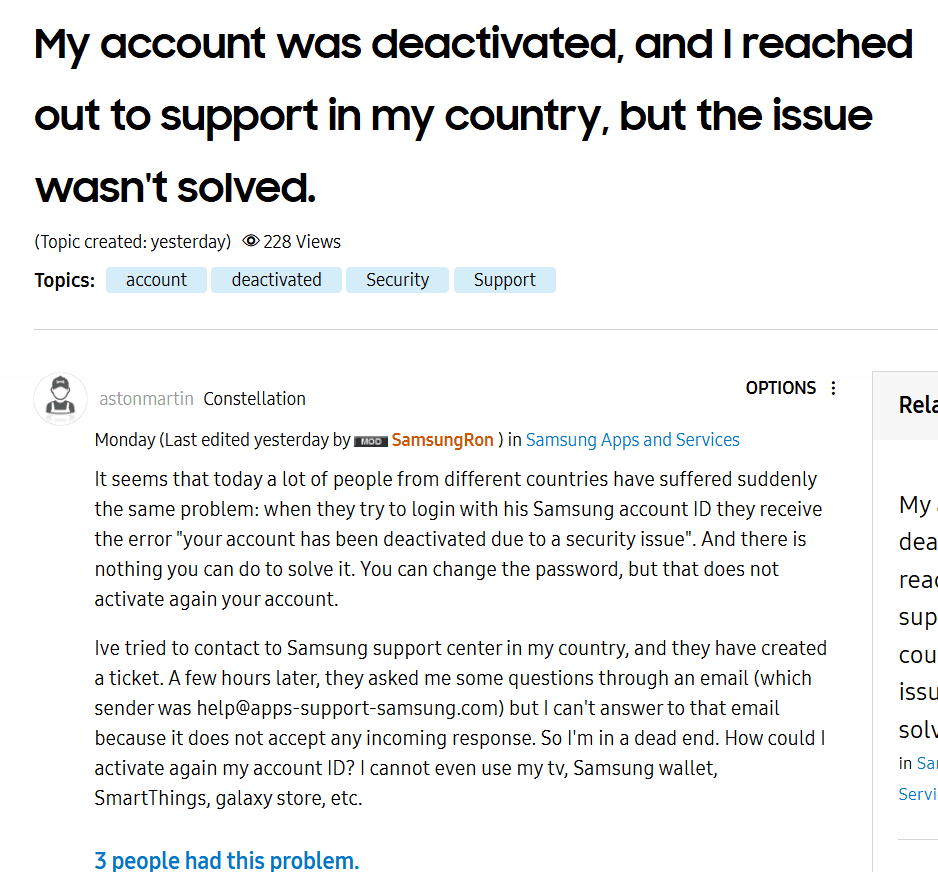Select the account topic tag
938x872 pixels.
click(156, 280)
